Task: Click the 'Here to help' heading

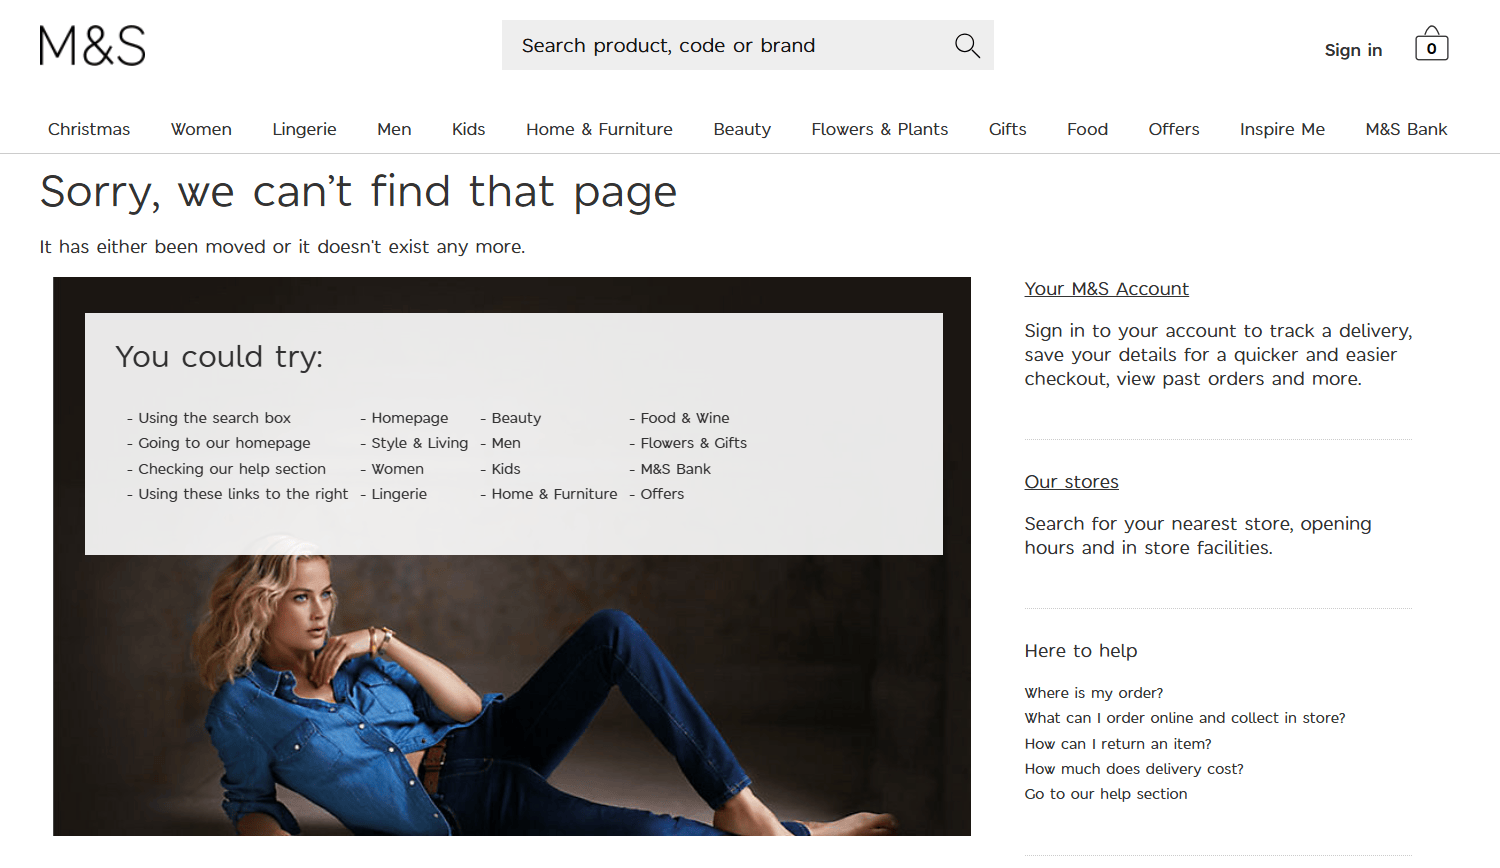Action: pyautogui.click(x=1080, y=651)
